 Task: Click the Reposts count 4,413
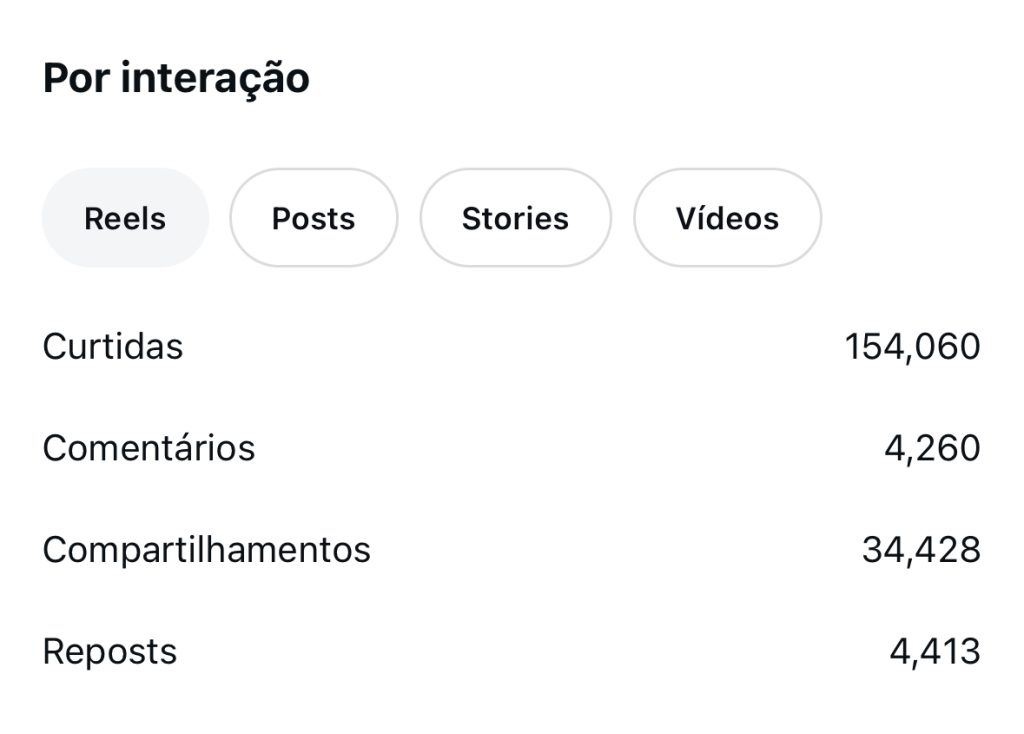coord(935,651)
